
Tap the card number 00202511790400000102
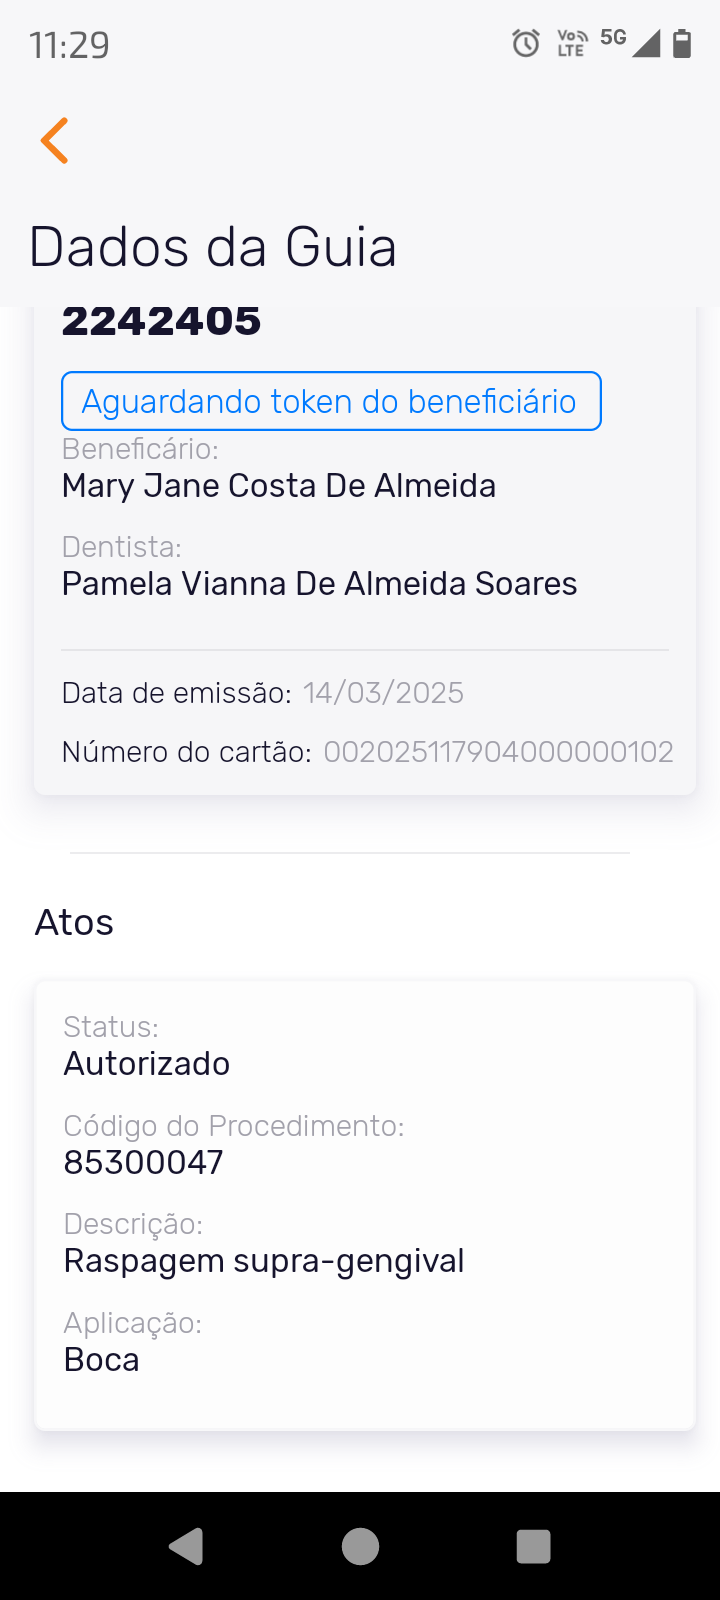click(x=498, y=752)
